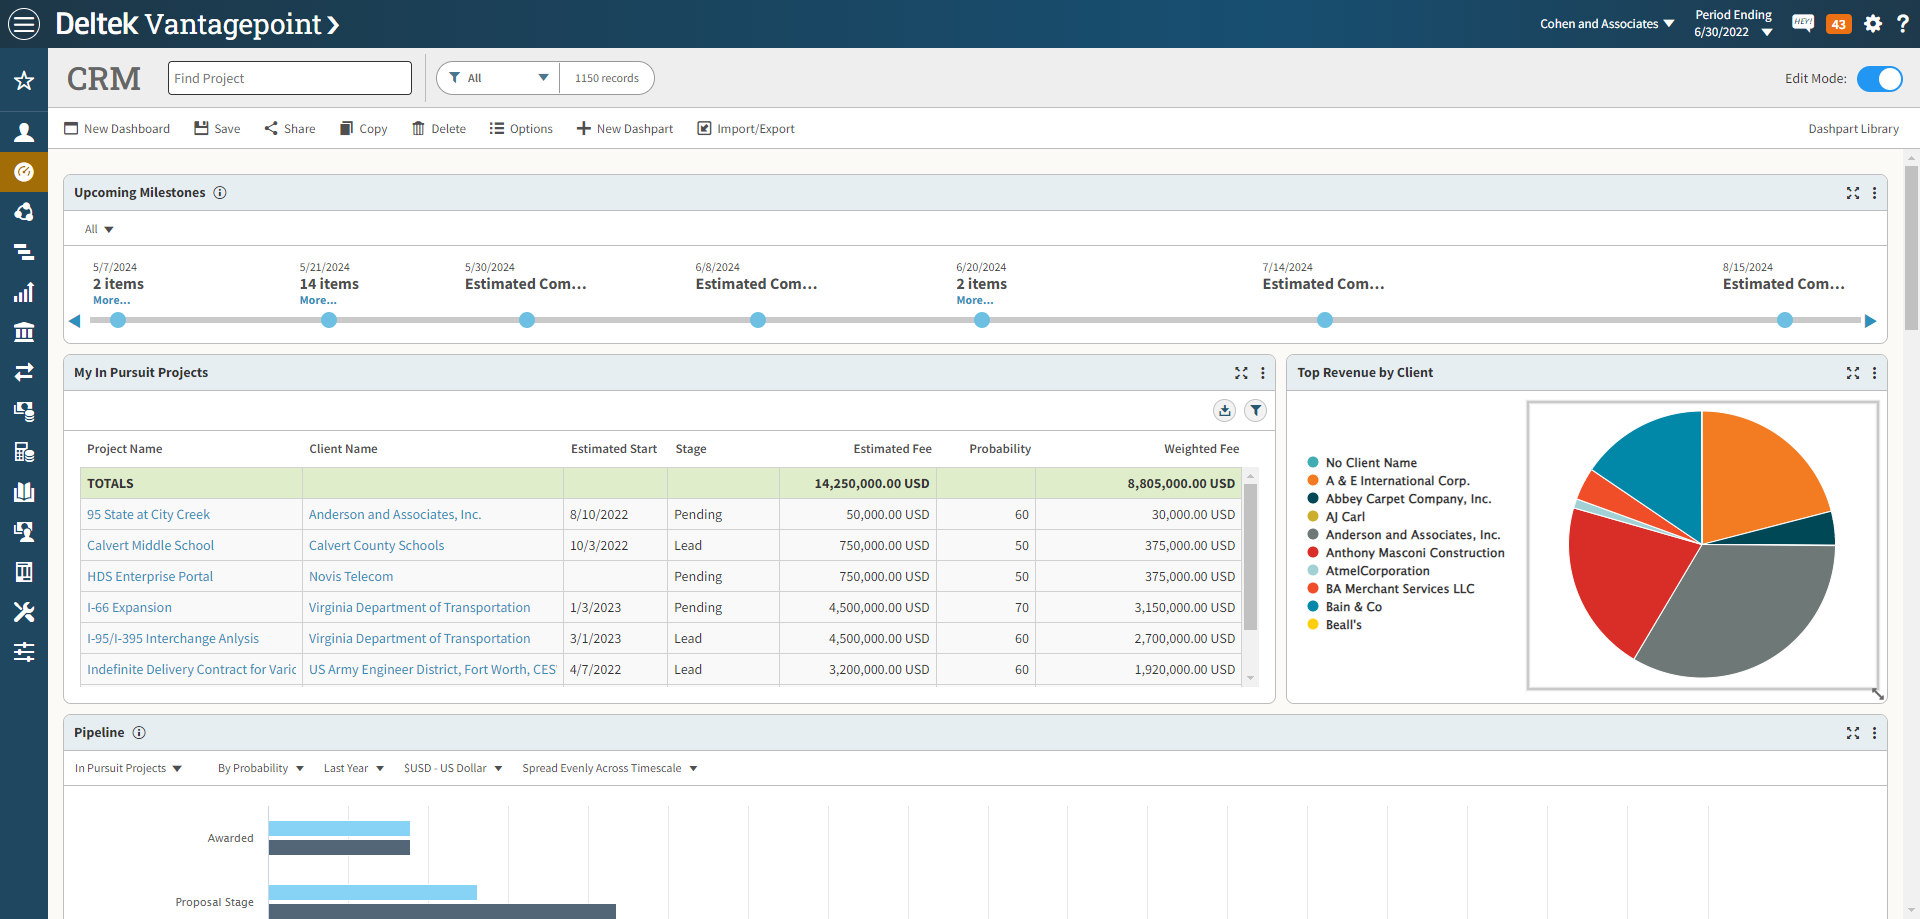1920x919 pixels.
Task: Toggle Anderson and Associates, Inc. legend entry
Action: [x=1412, y=535]
